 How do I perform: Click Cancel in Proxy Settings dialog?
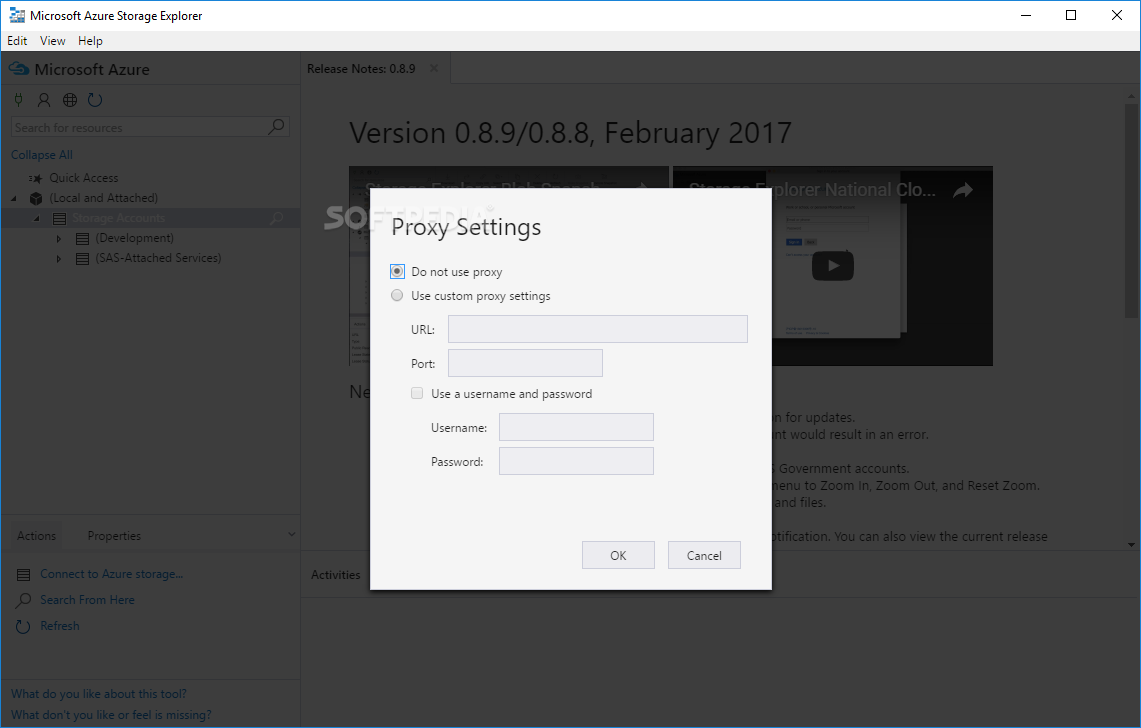[x=704, y=555]
